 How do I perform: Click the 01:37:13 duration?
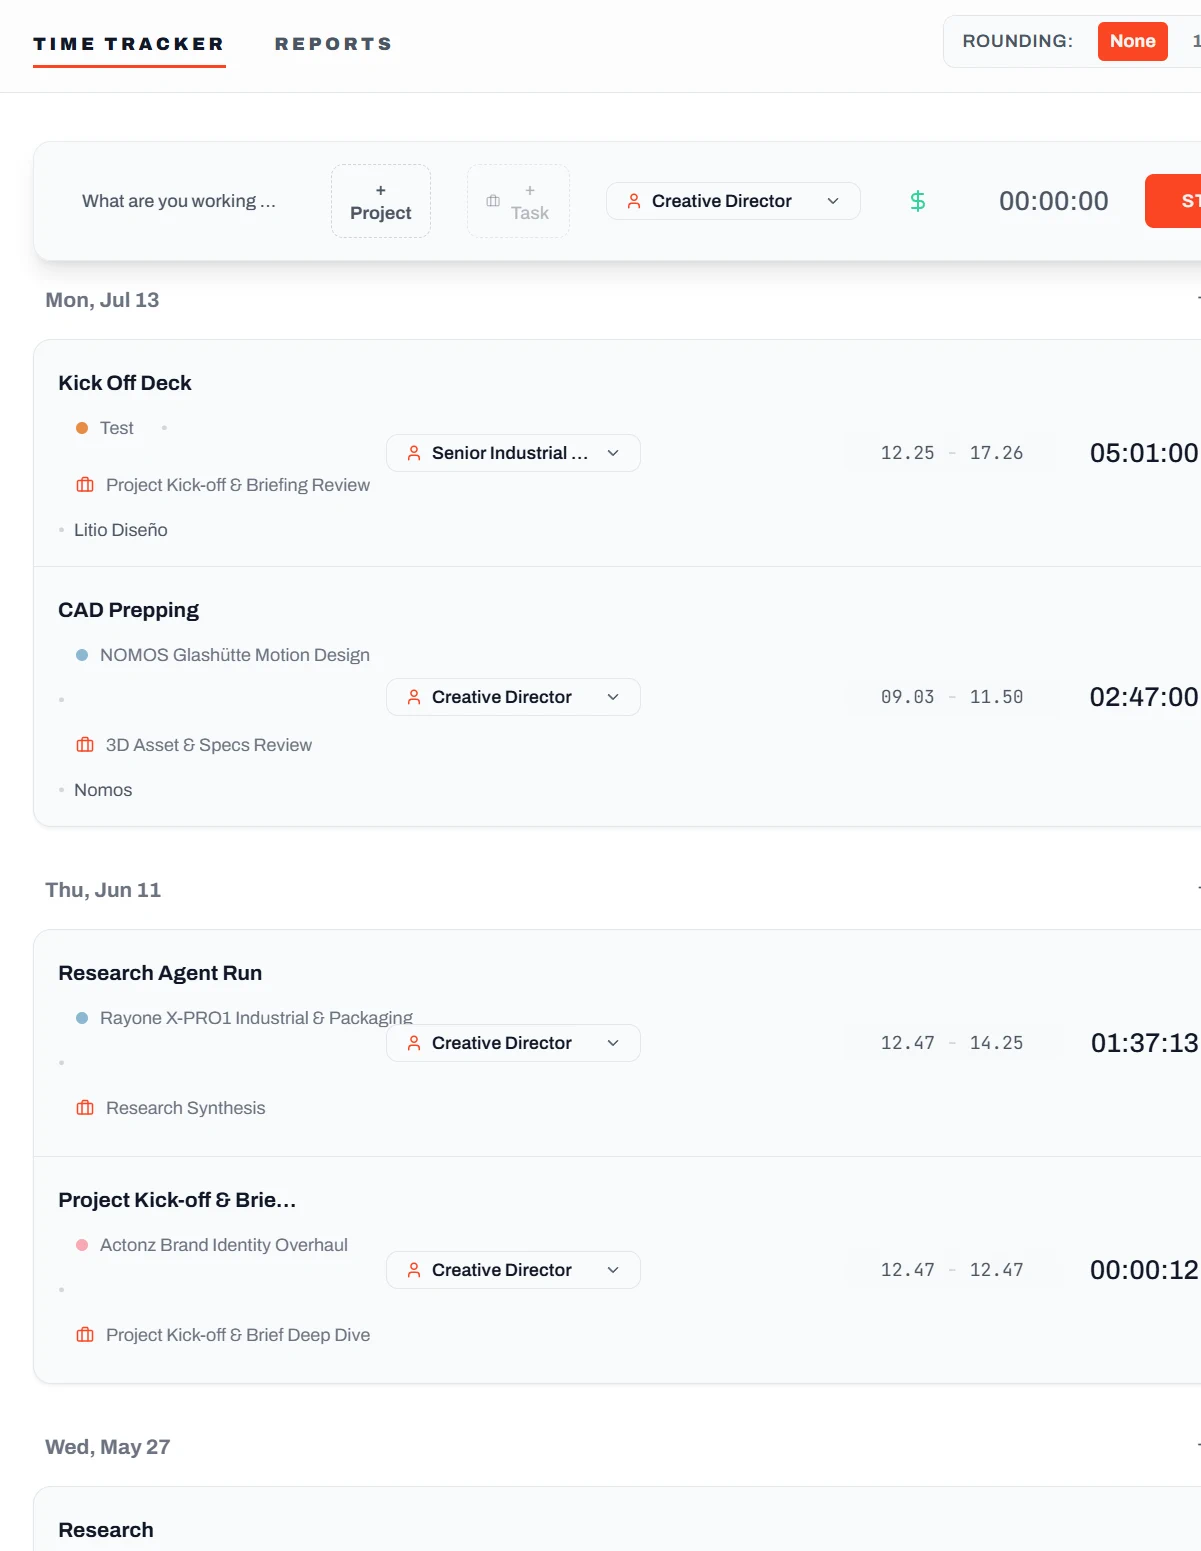[x=1144, y=1043]
